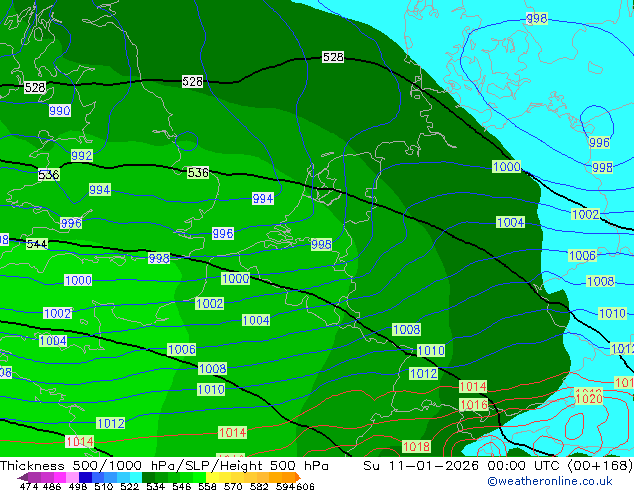This screenshot has height=490, width=634.
Task: Pick the magenta 486 legend swatch
Action: click(x=54, y=477)
